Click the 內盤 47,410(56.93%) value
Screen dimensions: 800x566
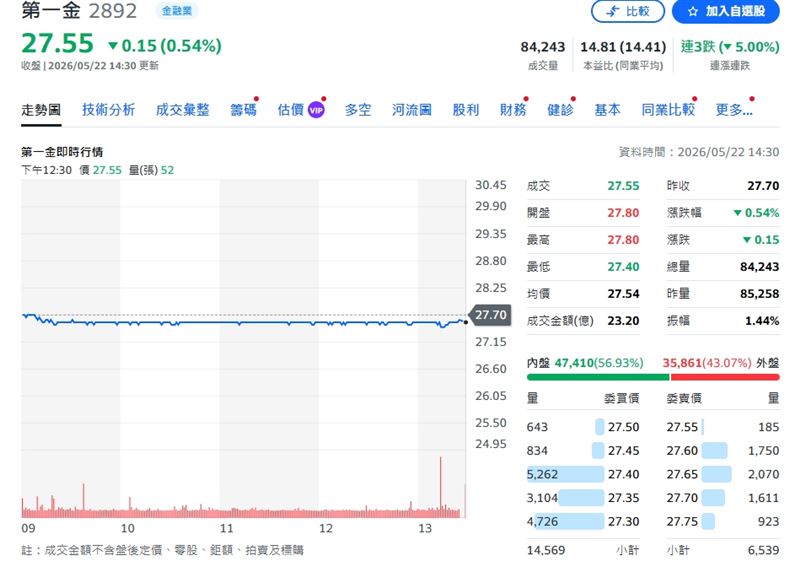(599, 363)
